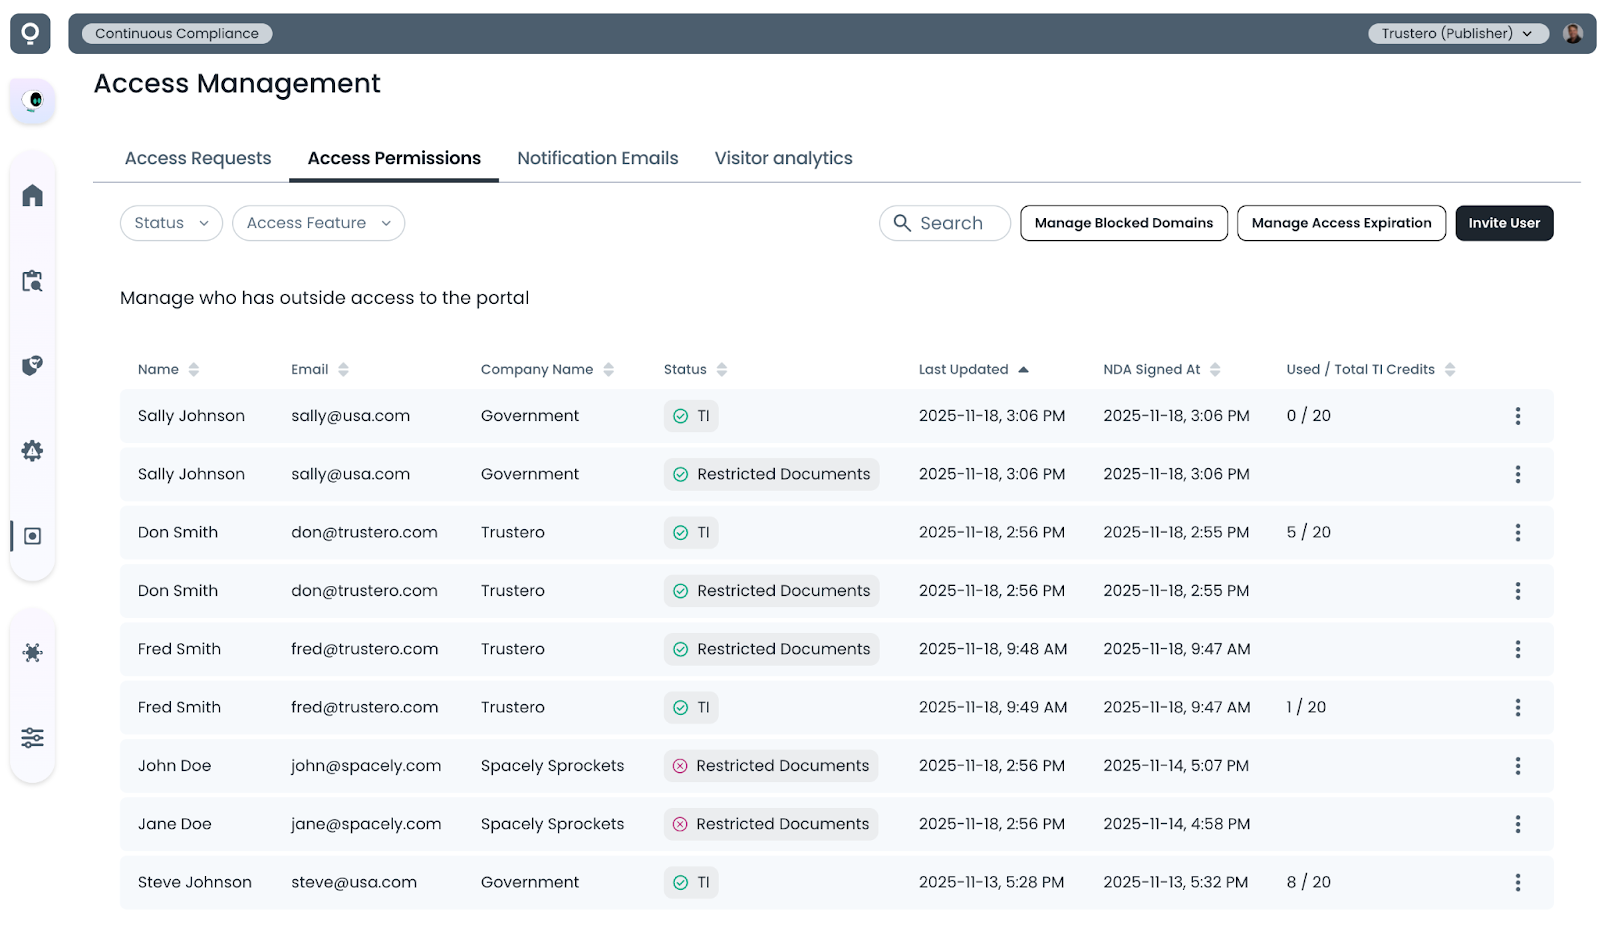
Task: Click the clipboard search sidebar icon
Action: [32, 281]
